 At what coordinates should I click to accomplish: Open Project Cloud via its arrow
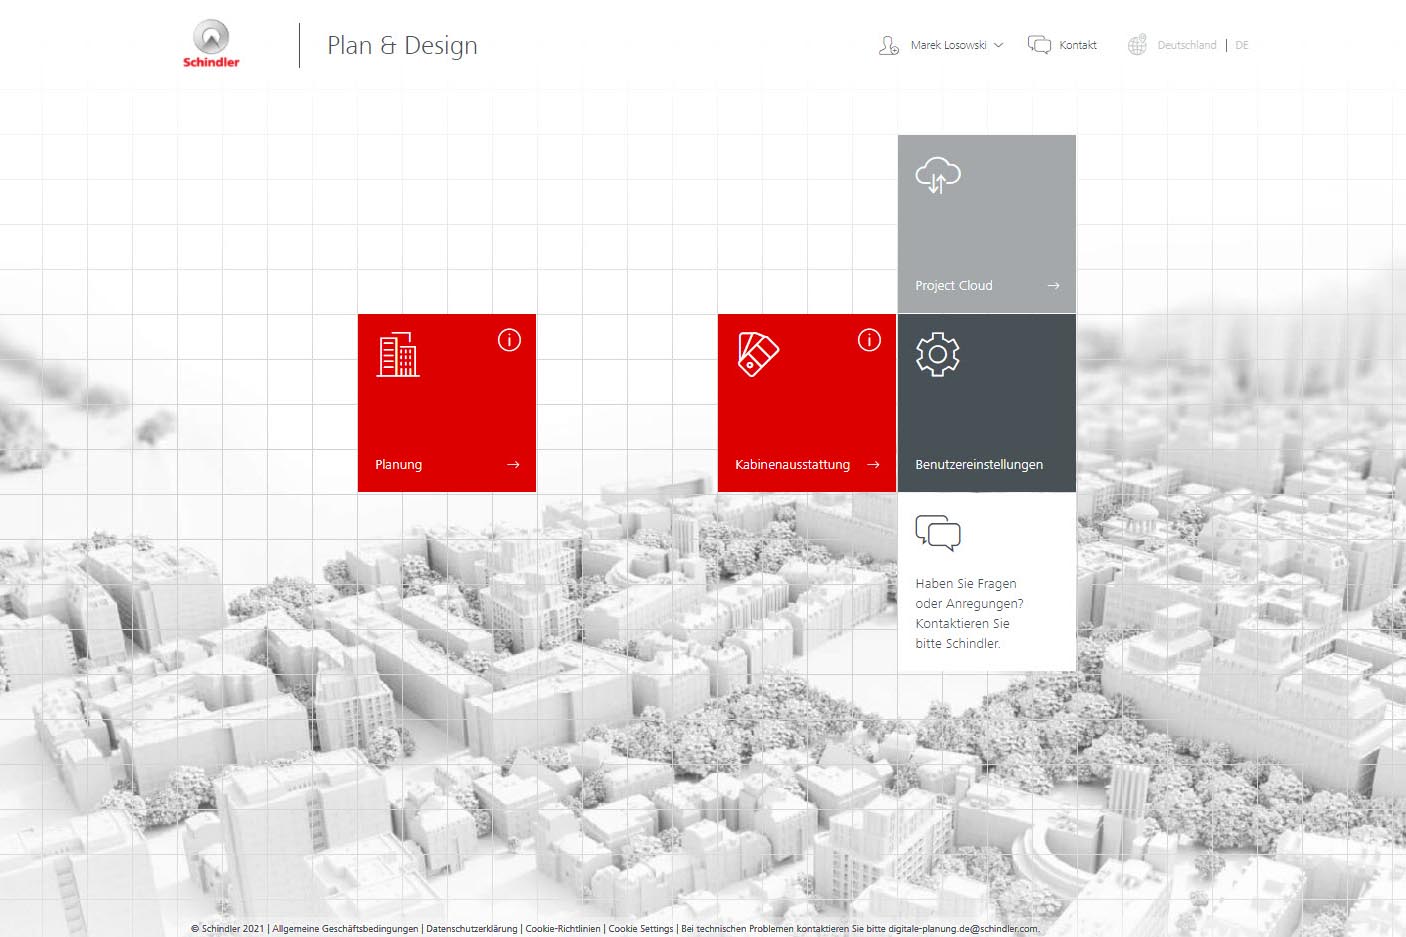(1053, 286)
